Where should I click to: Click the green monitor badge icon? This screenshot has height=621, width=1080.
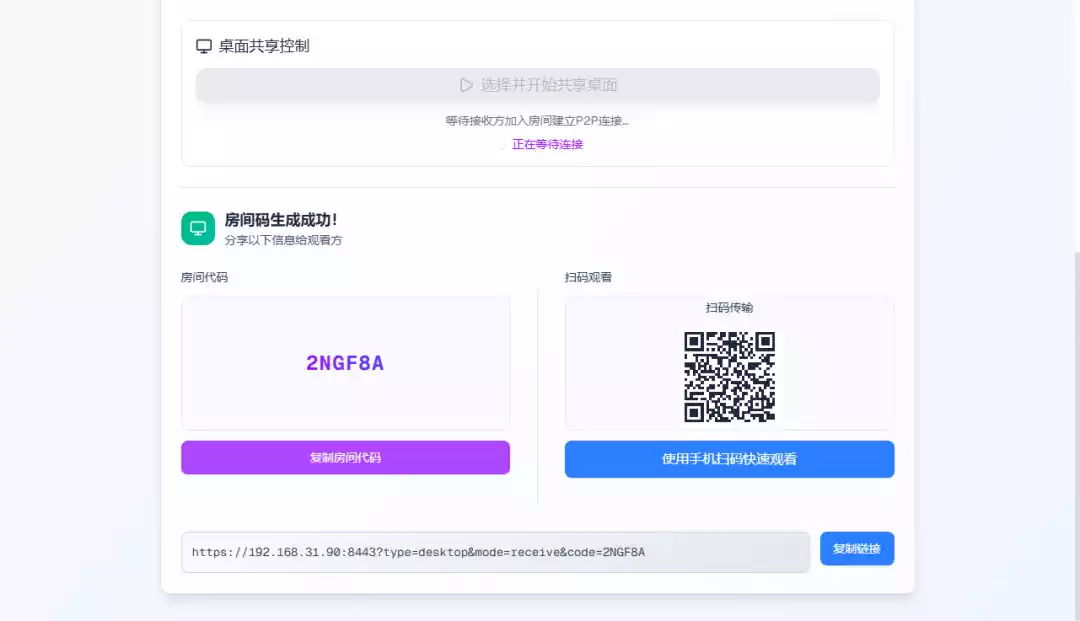click(x=198, y=228)
